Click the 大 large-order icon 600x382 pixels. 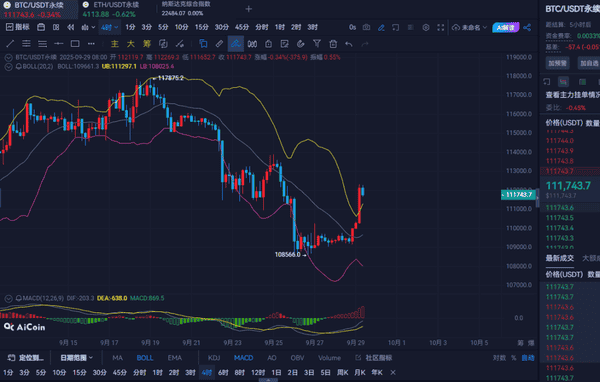click(x=130, y=44)
